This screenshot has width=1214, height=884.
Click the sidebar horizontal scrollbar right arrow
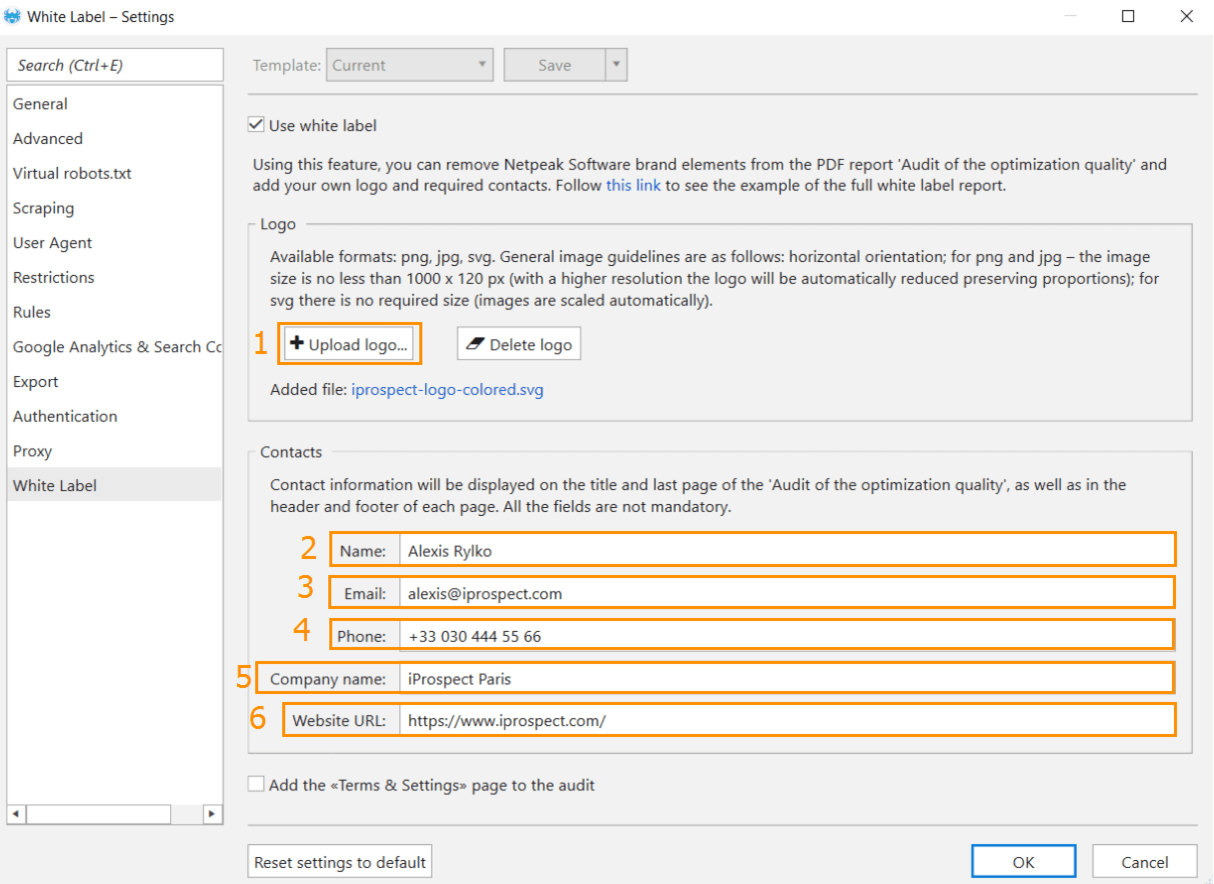coord(212,814)
